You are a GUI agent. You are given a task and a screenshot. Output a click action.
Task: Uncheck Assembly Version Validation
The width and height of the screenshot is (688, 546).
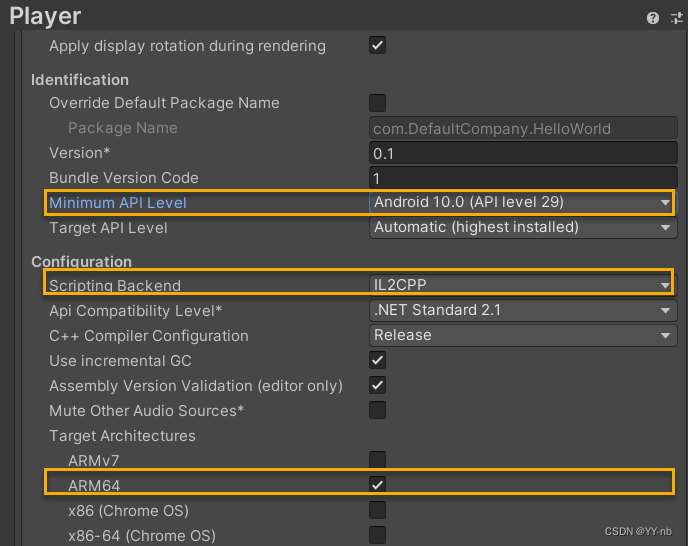(378, 385)
